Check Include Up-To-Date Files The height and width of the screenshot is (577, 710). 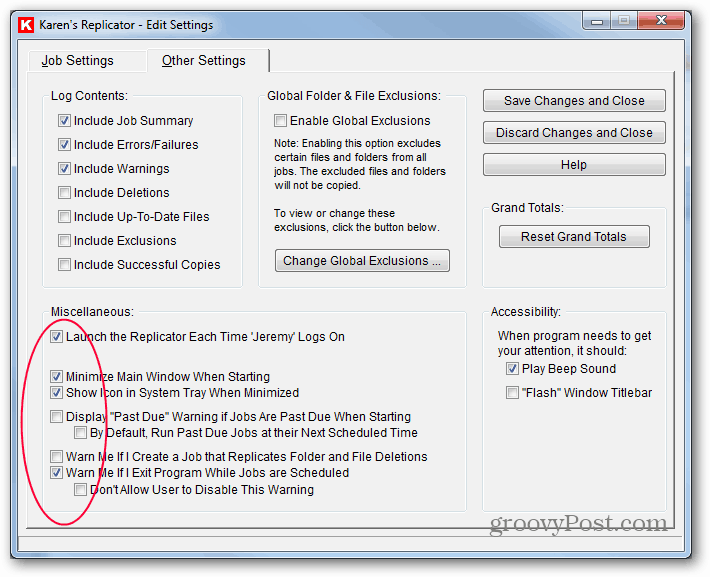[x=64, y=216]
